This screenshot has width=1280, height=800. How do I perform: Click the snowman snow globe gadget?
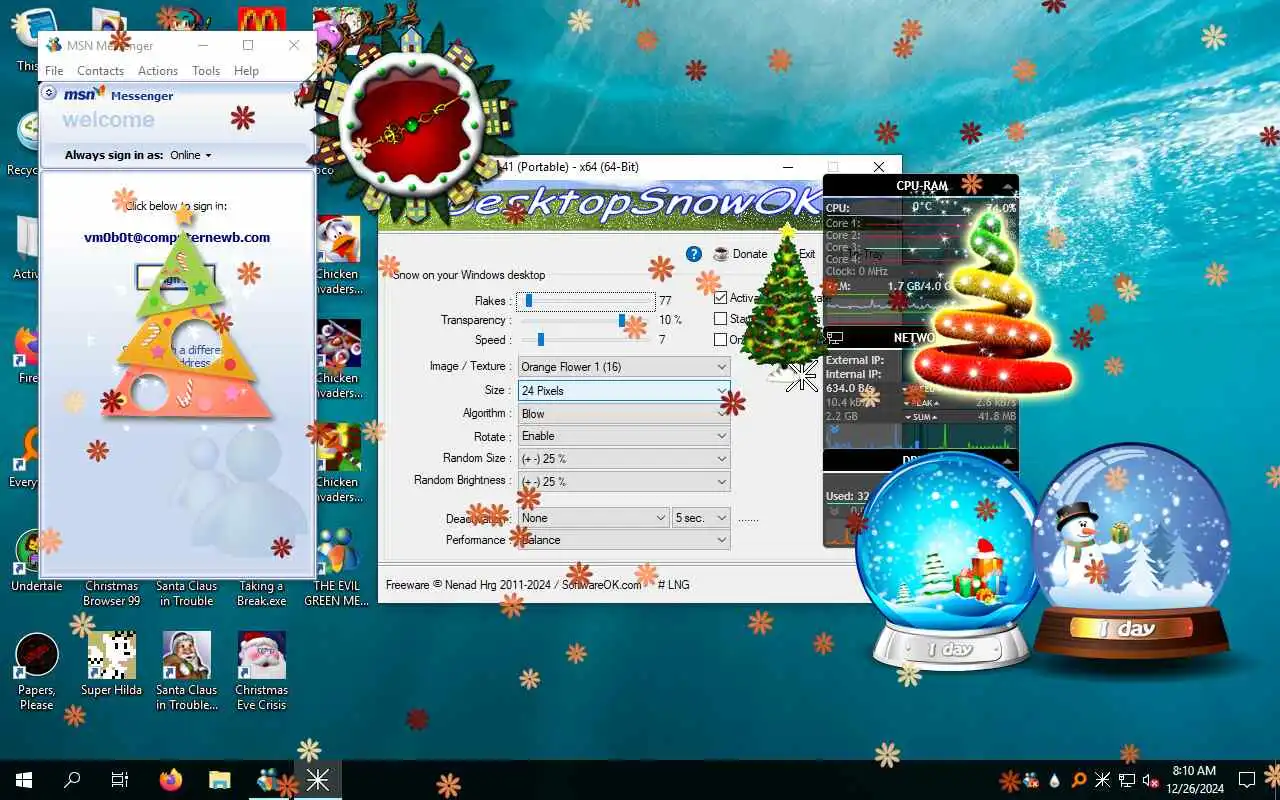(x=1131, y=551)
